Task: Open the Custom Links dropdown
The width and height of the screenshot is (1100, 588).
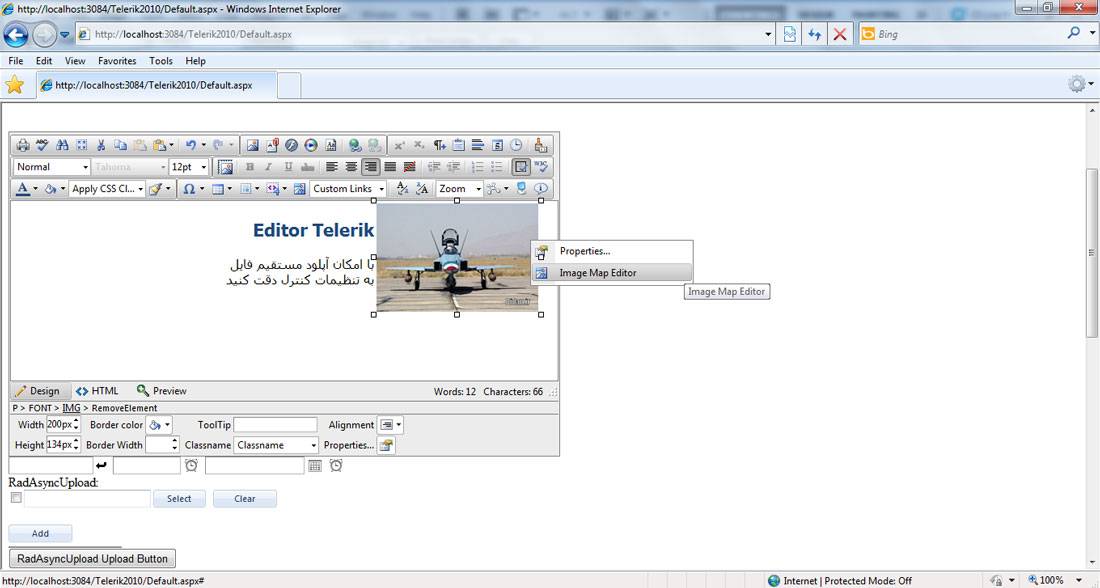Action: coord(349,189)
